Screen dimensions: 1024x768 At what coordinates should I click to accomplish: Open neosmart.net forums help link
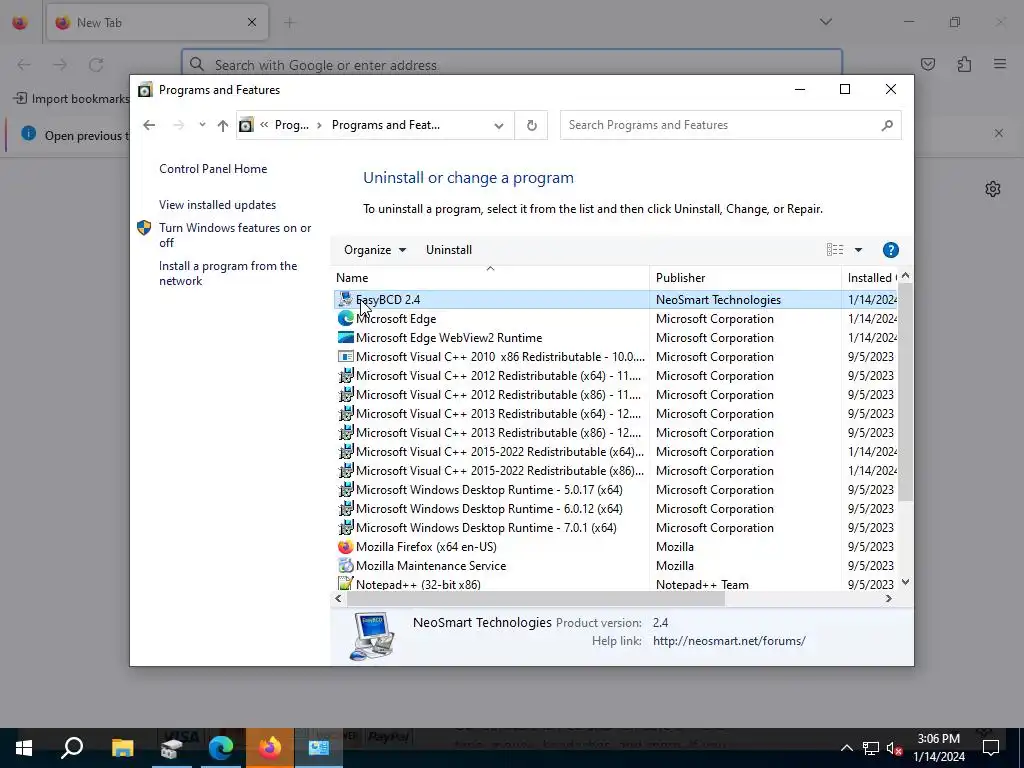click(729, 641)
